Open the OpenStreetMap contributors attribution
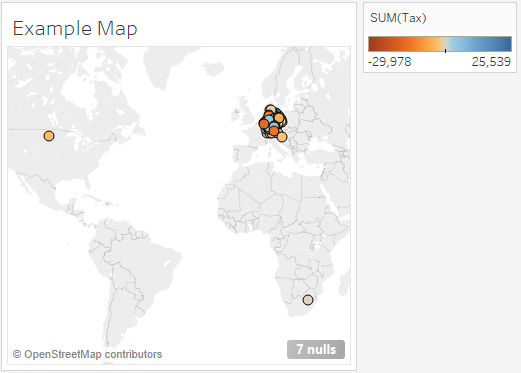Viewport: 521px width, 373px height. pyautogui.click(x=87, y=354)
